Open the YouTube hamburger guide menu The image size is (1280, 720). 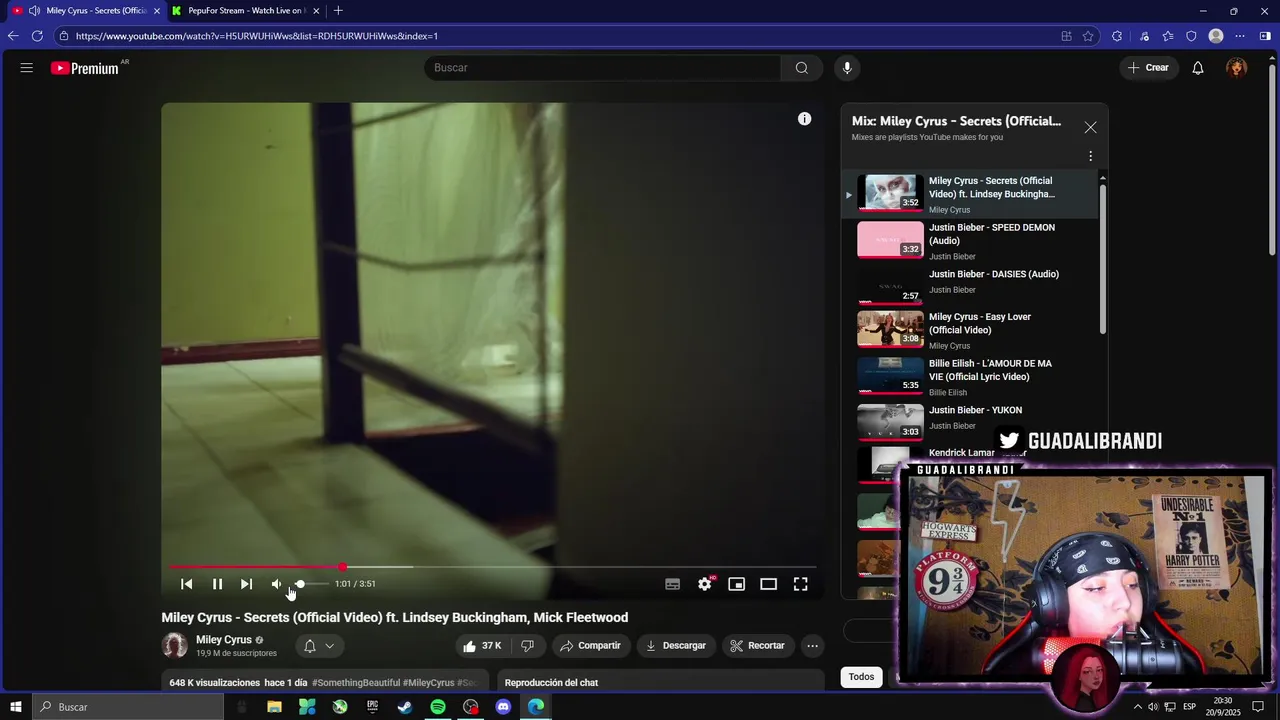click(27, 68)
